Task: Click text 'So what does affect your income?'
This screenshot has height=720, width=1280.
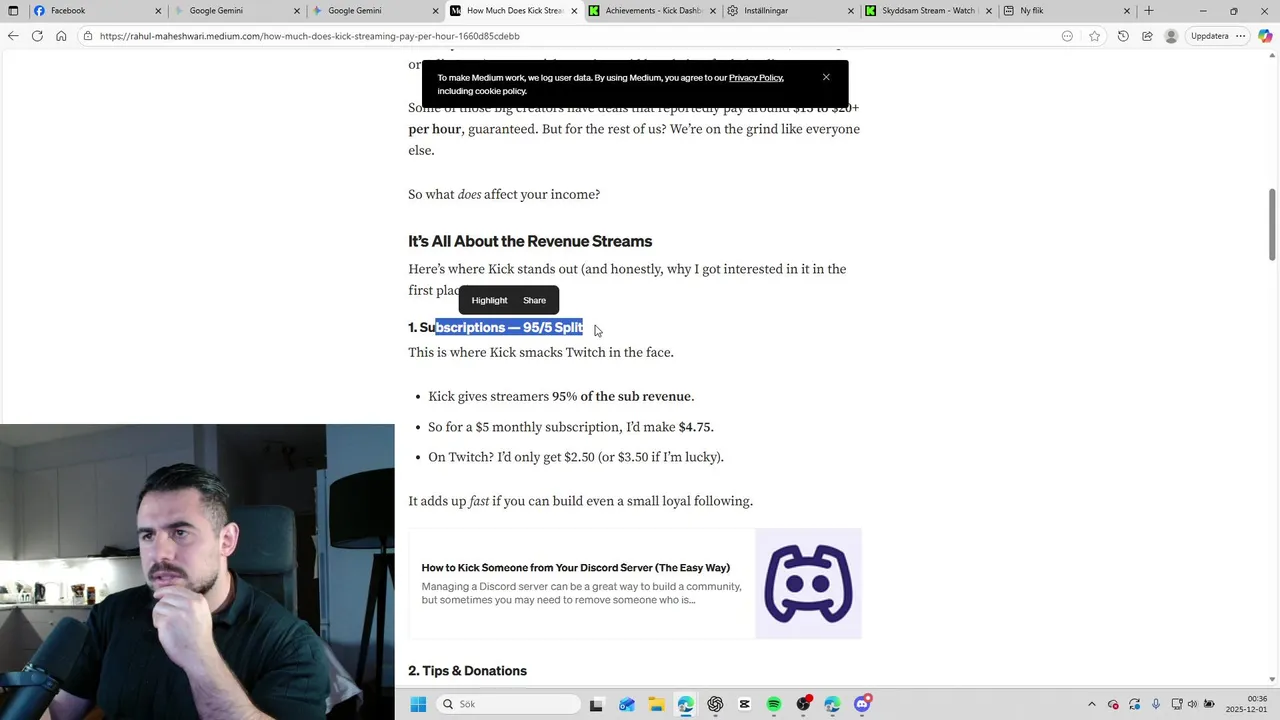Action: coord(504,195)
